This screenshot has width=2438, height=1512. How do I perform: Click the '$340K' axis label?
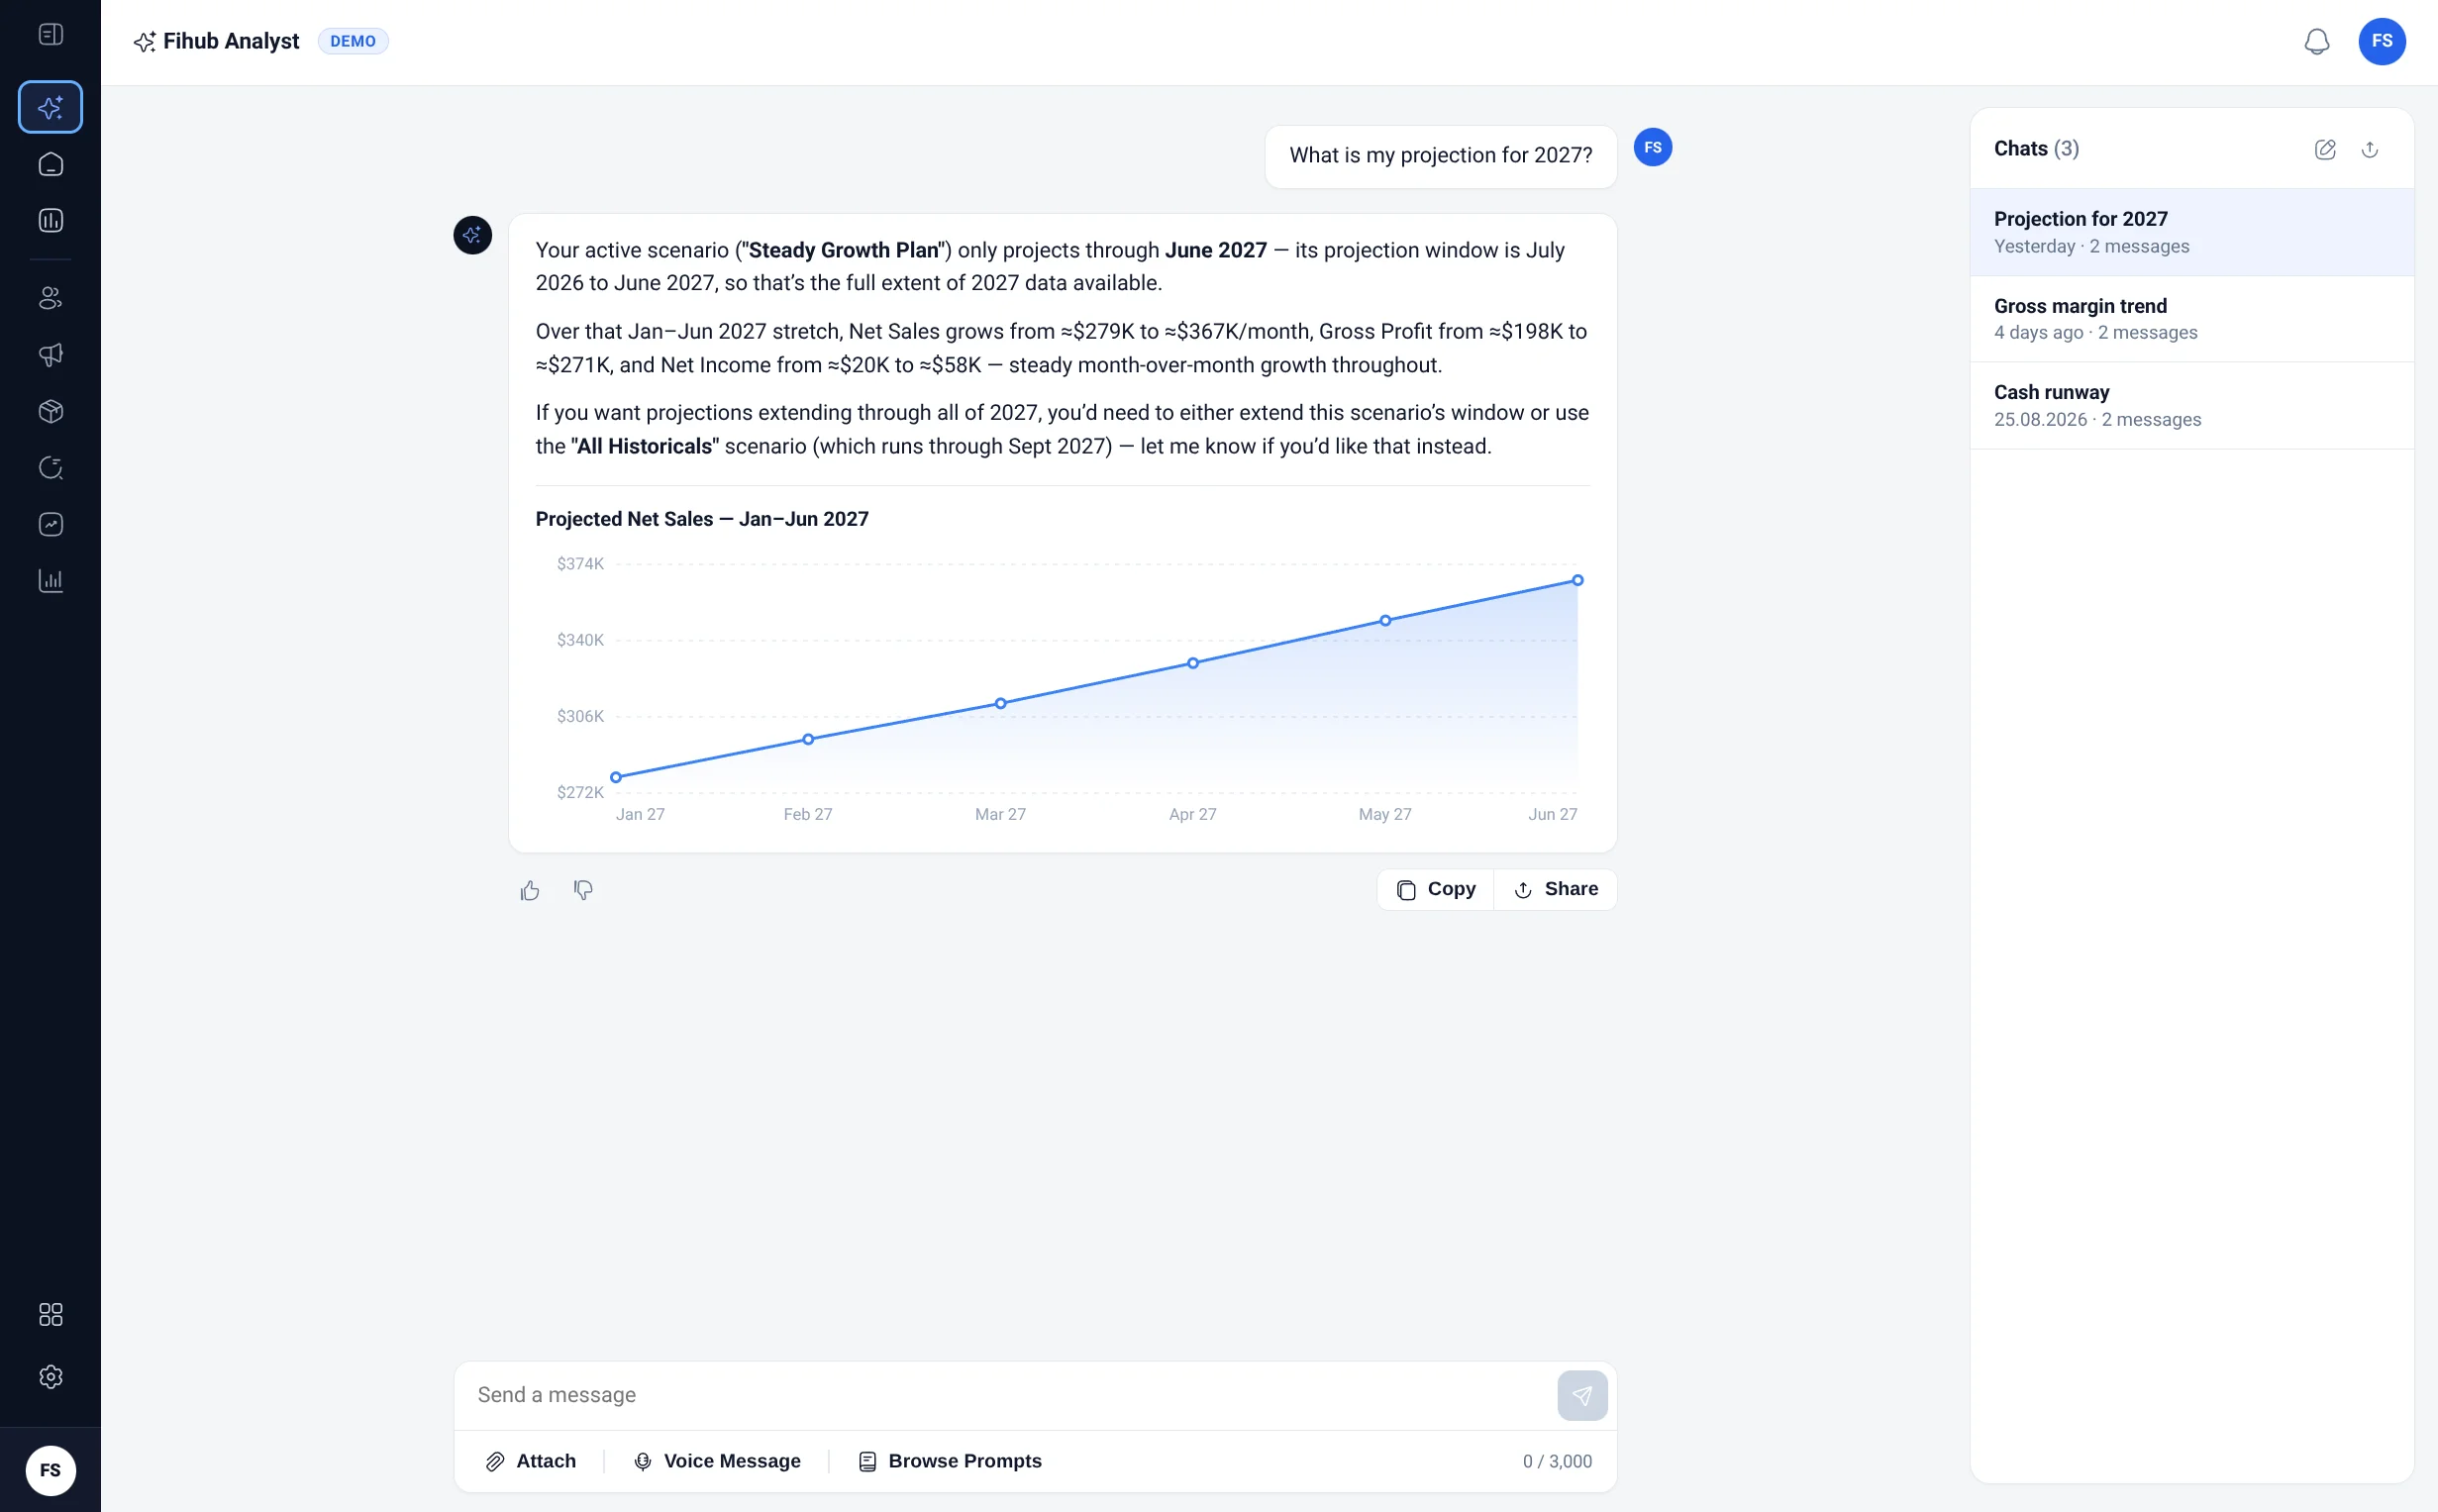[580, 640]
